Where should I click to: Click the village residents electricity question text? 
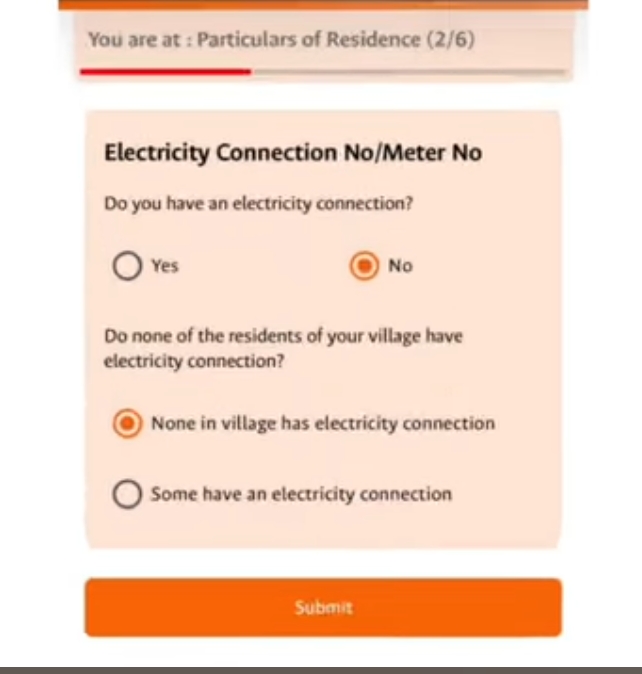pos(283,348)
